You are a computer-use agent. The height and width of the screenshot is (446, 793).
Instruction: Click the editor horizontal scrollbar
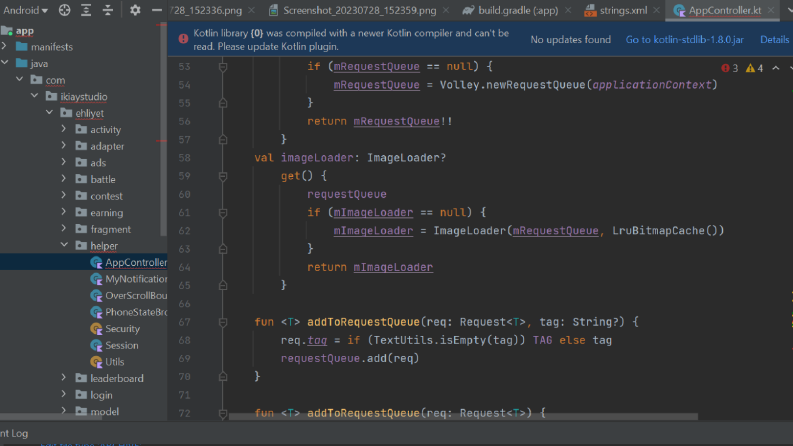coord(463,417)
